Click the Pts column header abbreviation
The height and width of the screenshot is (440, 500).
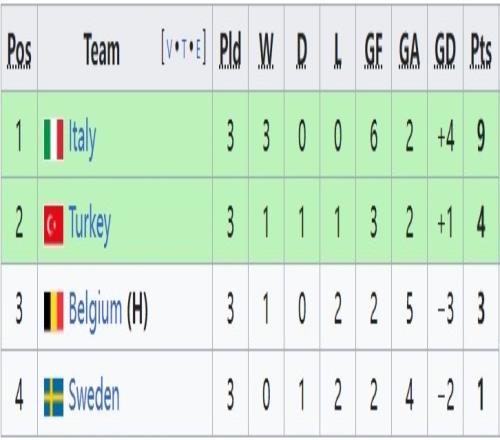tap(481, 50)
